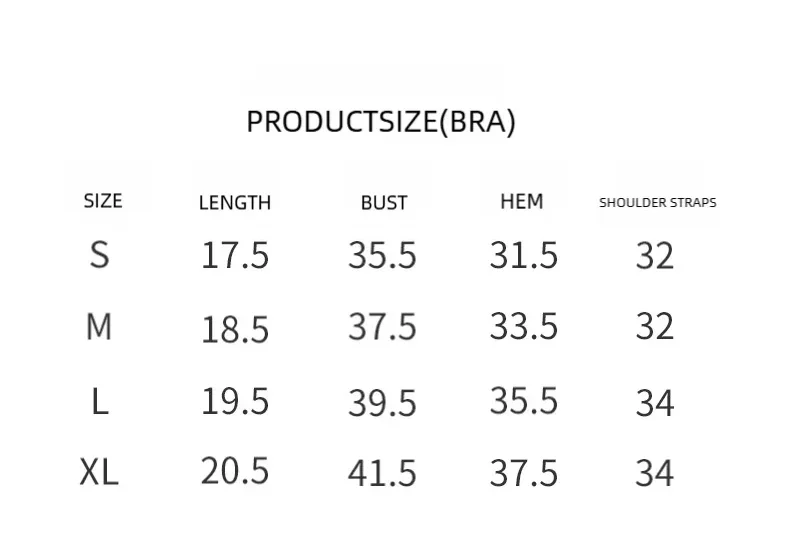Select the L size row label
The width and height of the screenshot is (790, 560).
click(99, 402)
